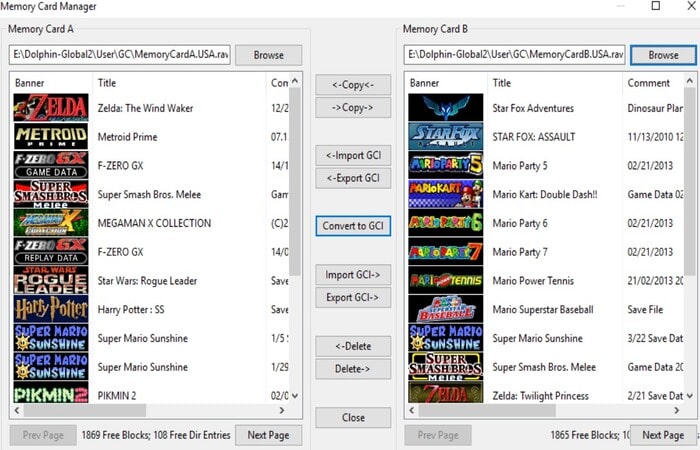The width and height of the screenshot is (700, 450).
Task: Click Card B vertical scrollbar down arrow
Action: pos(690,396)
